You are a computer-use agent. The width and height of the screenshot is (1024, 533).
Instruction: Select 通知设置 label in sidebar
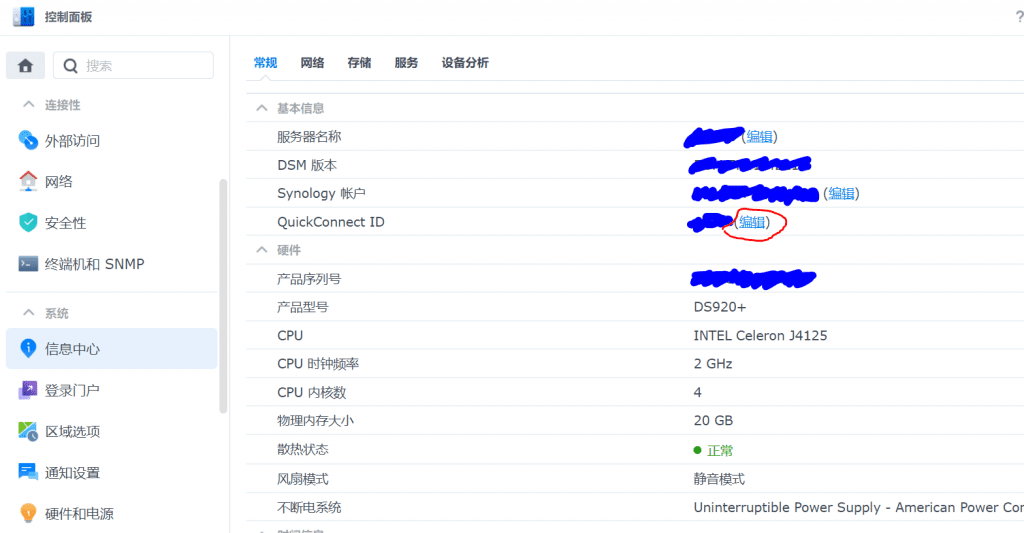pyautogui.click(x=72, y=472)
